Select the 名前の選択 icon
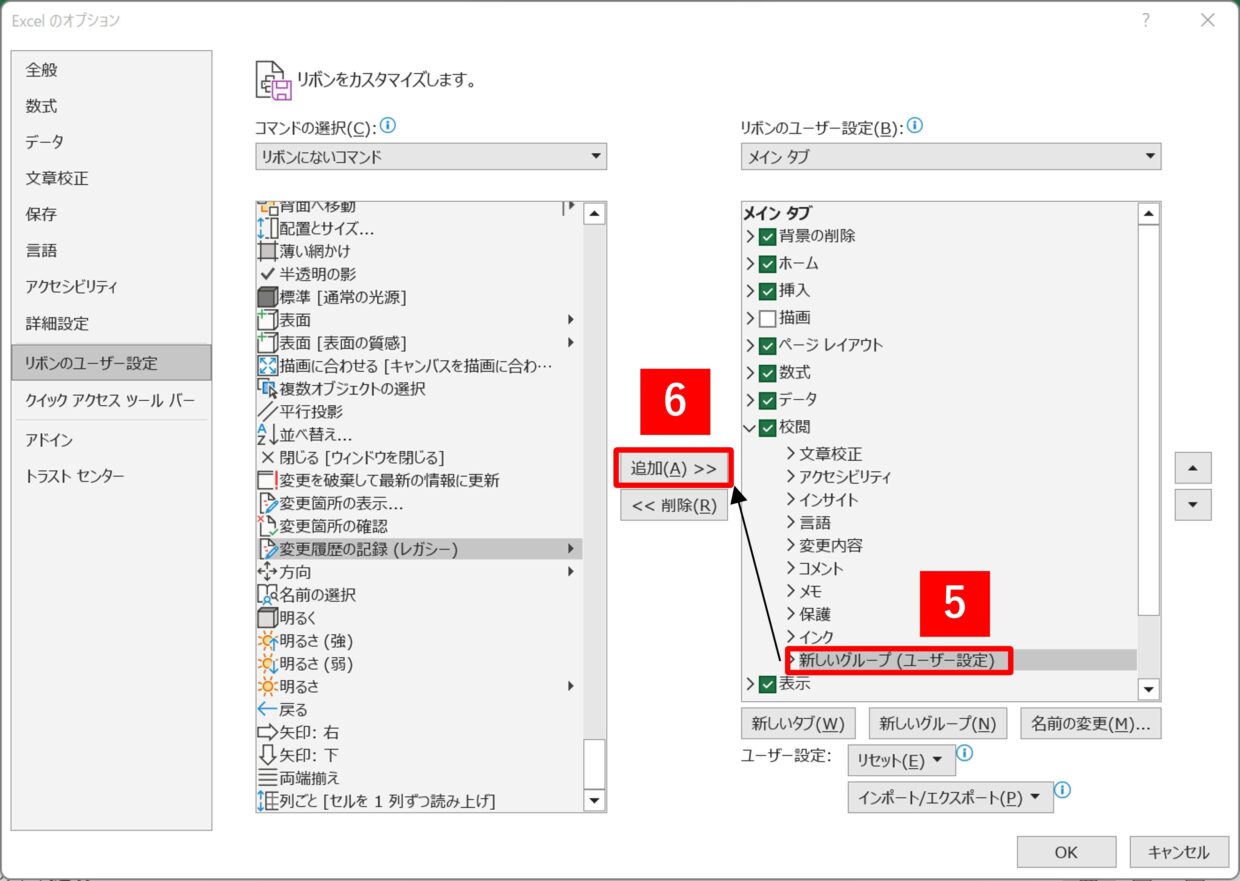The width and height of the screenshot is (1240, 881). [267, 595]
